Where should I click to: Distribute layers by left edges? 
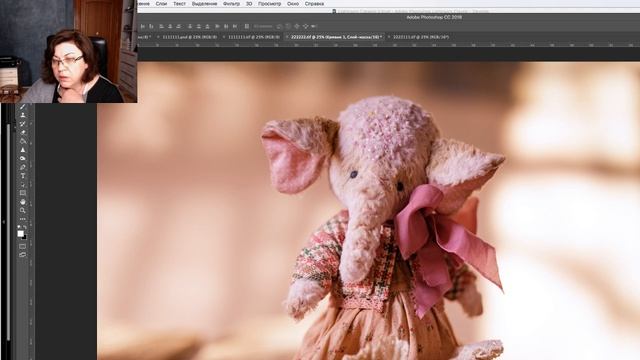pos(217,26)
